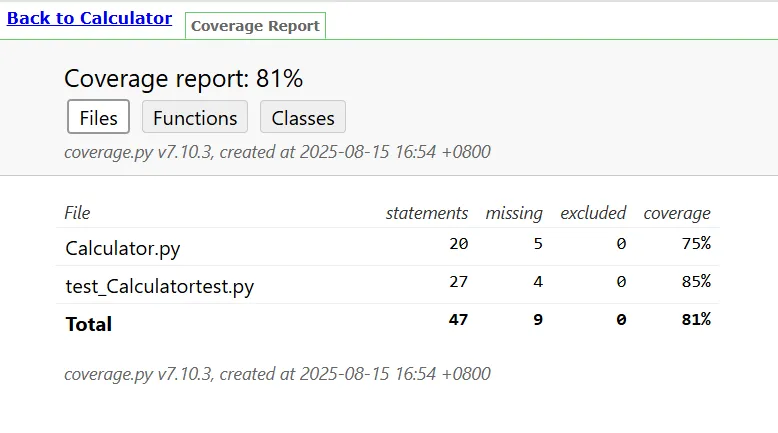Image resolution: width=778 pixels, height=433 pixels.
Task: Sort table by File column header
Action: [x=77, y=213]
